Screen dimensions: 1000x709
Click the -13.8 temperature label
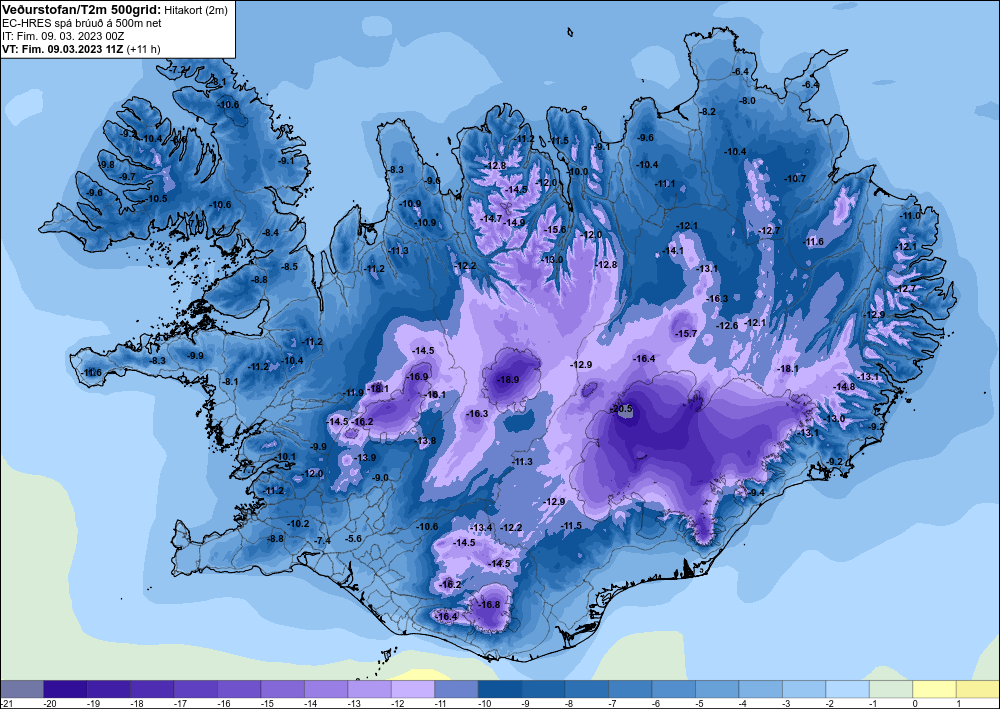click(426, 441)
